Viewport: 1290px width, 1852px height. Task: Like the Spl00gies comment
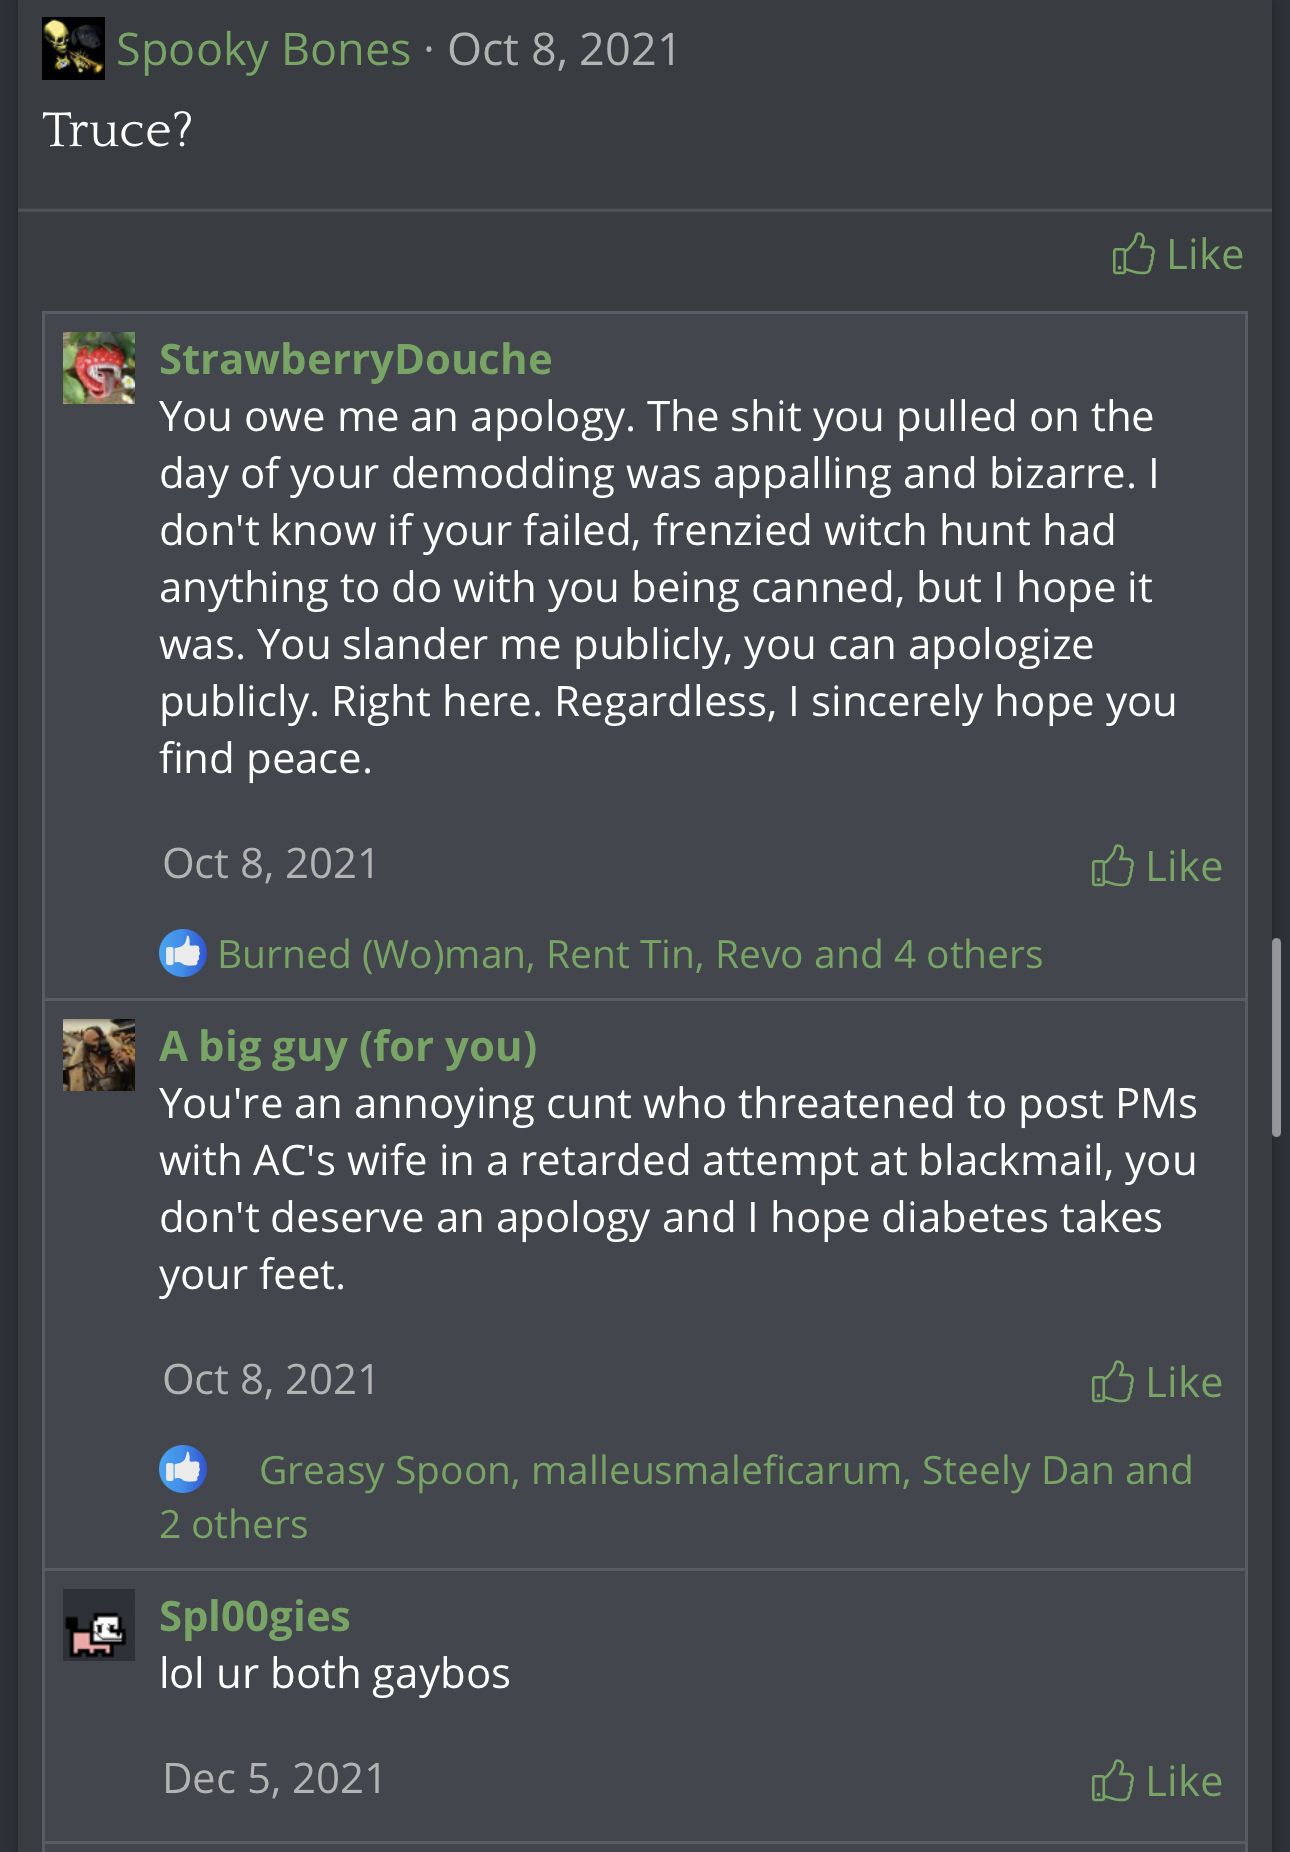pyautogui.click(x=1156, y=1781)
